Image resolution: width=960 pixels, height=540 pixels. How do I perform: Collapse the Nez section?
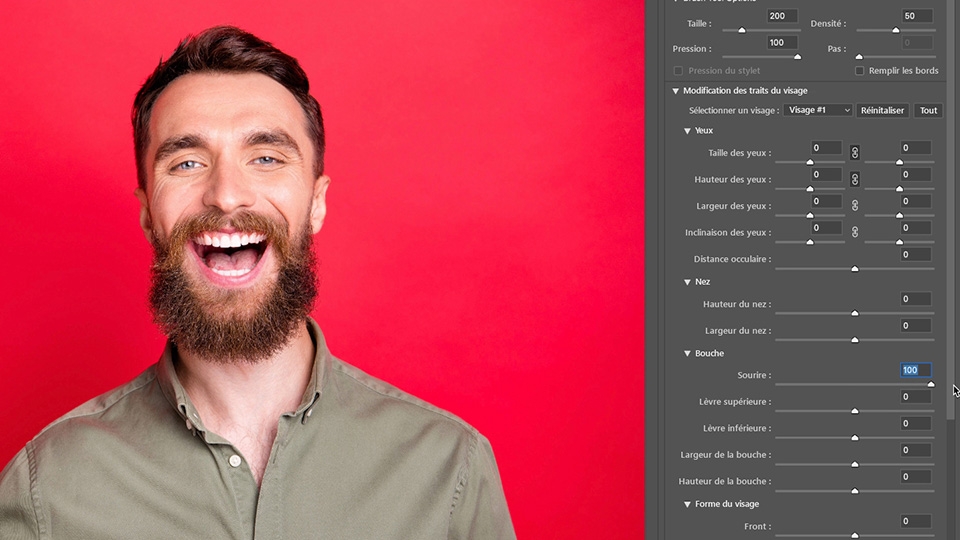click(x=687, y=282)
